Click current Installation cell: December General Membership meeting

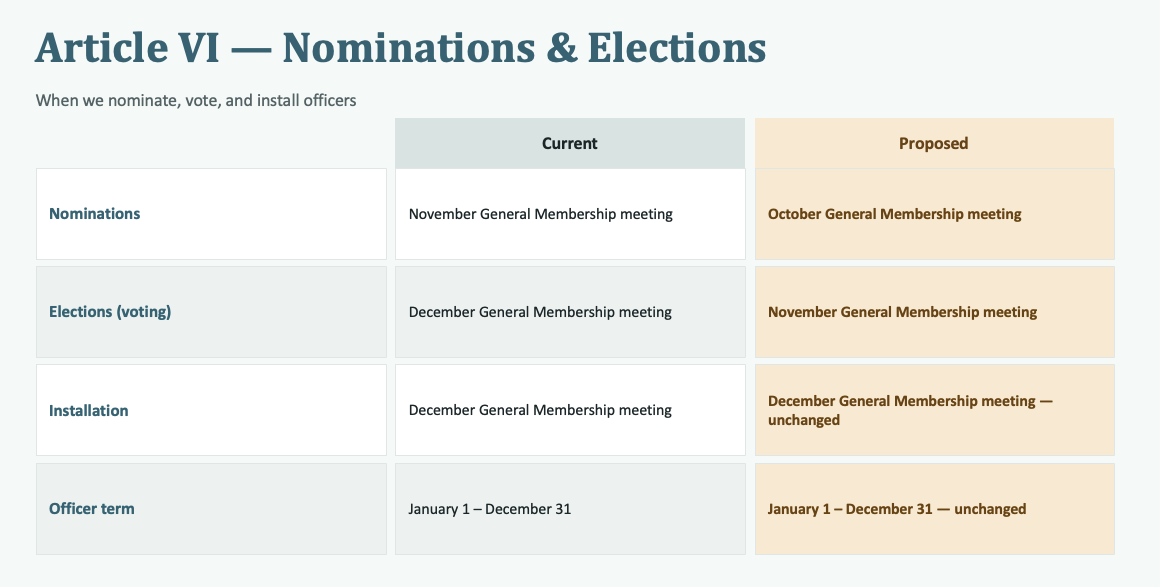(570, 410)
